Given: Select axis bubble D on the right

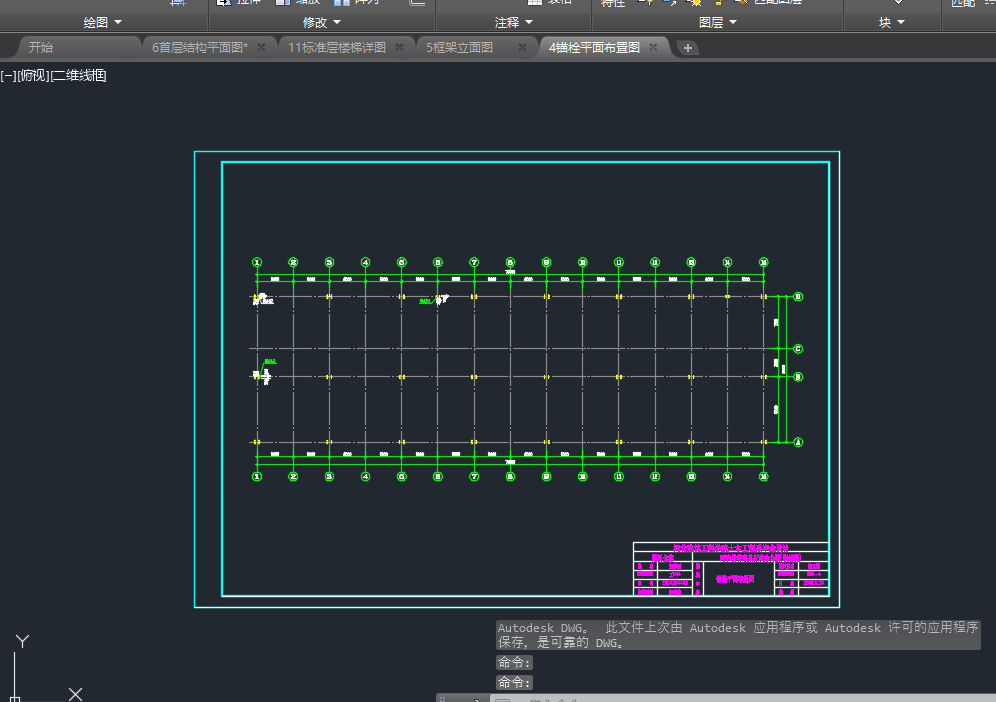Looking at the screenshot, I should (798, 297).
